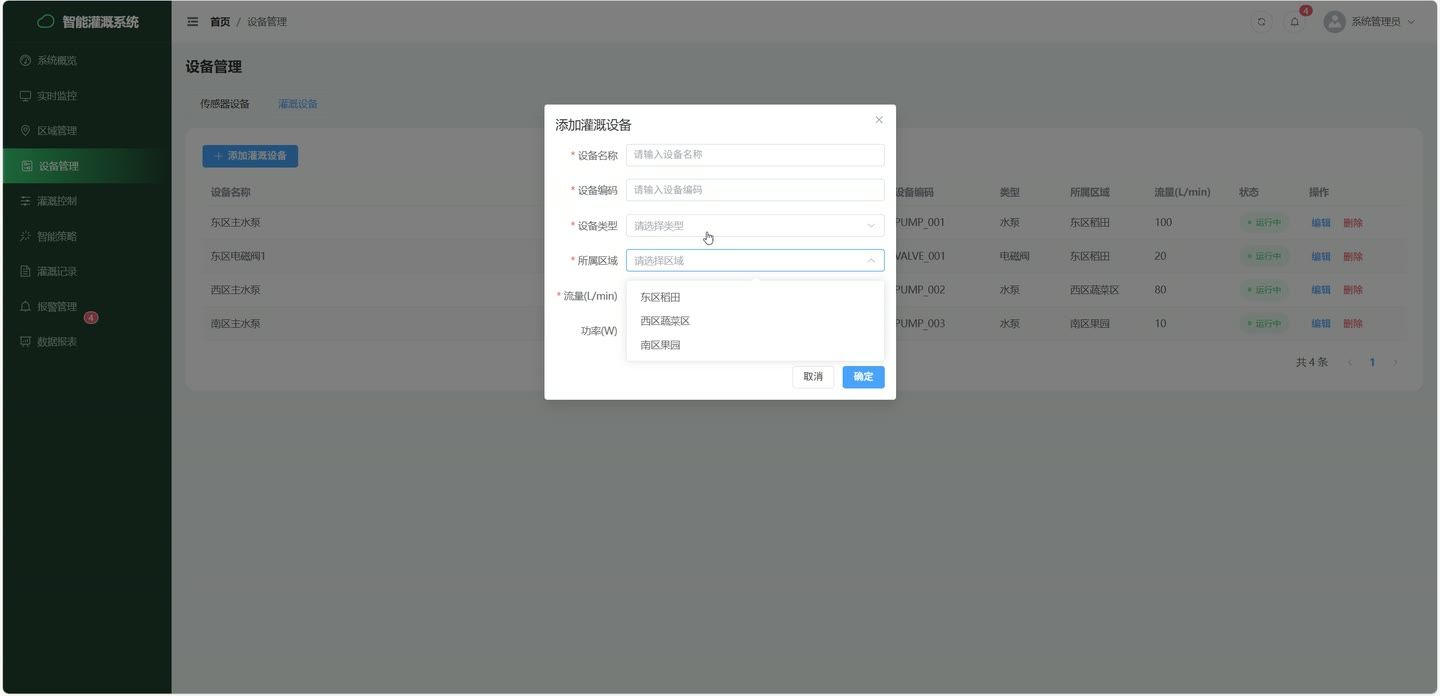Close the 添加灌溉设备 dialog
Screen dimensions: 1440x696
(x=879, y=120)
